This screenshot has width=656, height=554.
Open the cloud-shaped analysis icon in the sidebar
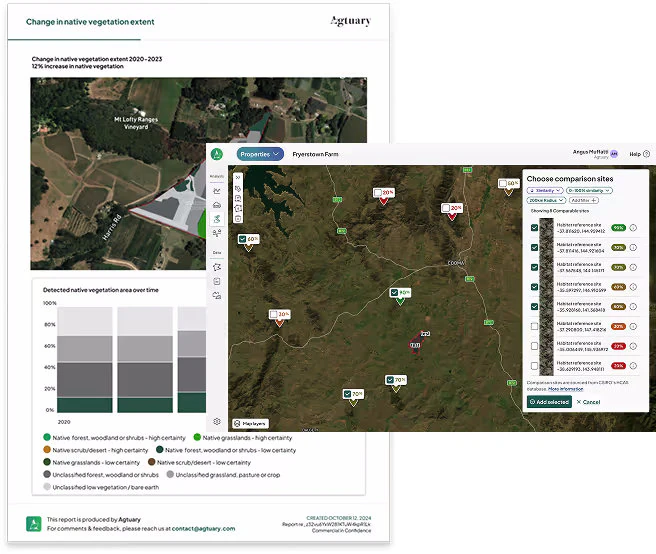[x=217, y=205]
